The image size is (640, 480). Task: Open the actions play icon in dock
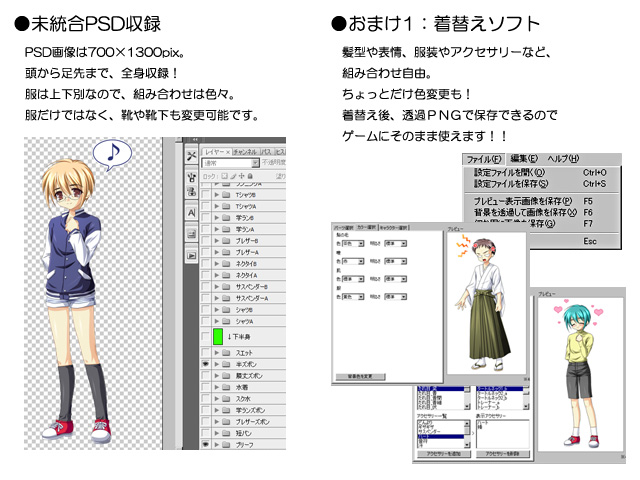(x=191, y=256)
